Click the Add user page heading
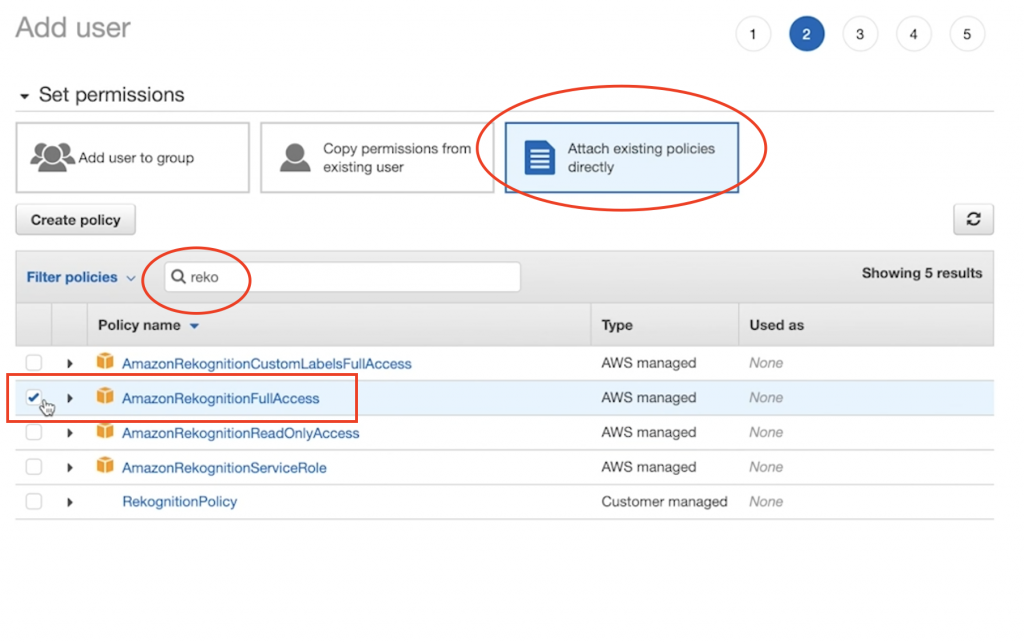 (x=73, y=28)
